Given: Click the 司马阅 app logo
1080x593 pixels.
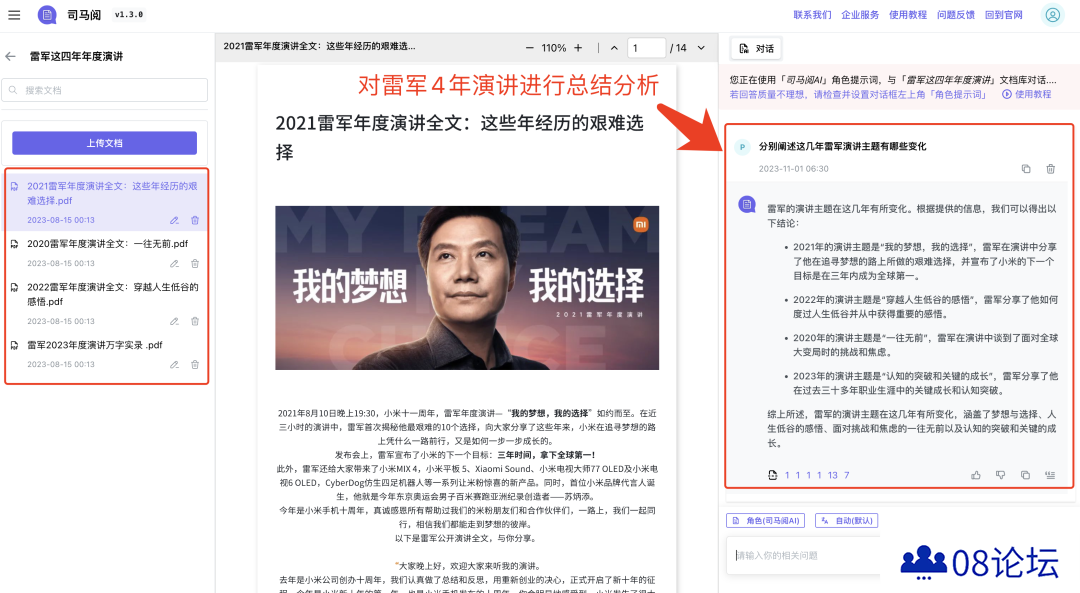Looking at the screenshot, I should click(48, 14).
